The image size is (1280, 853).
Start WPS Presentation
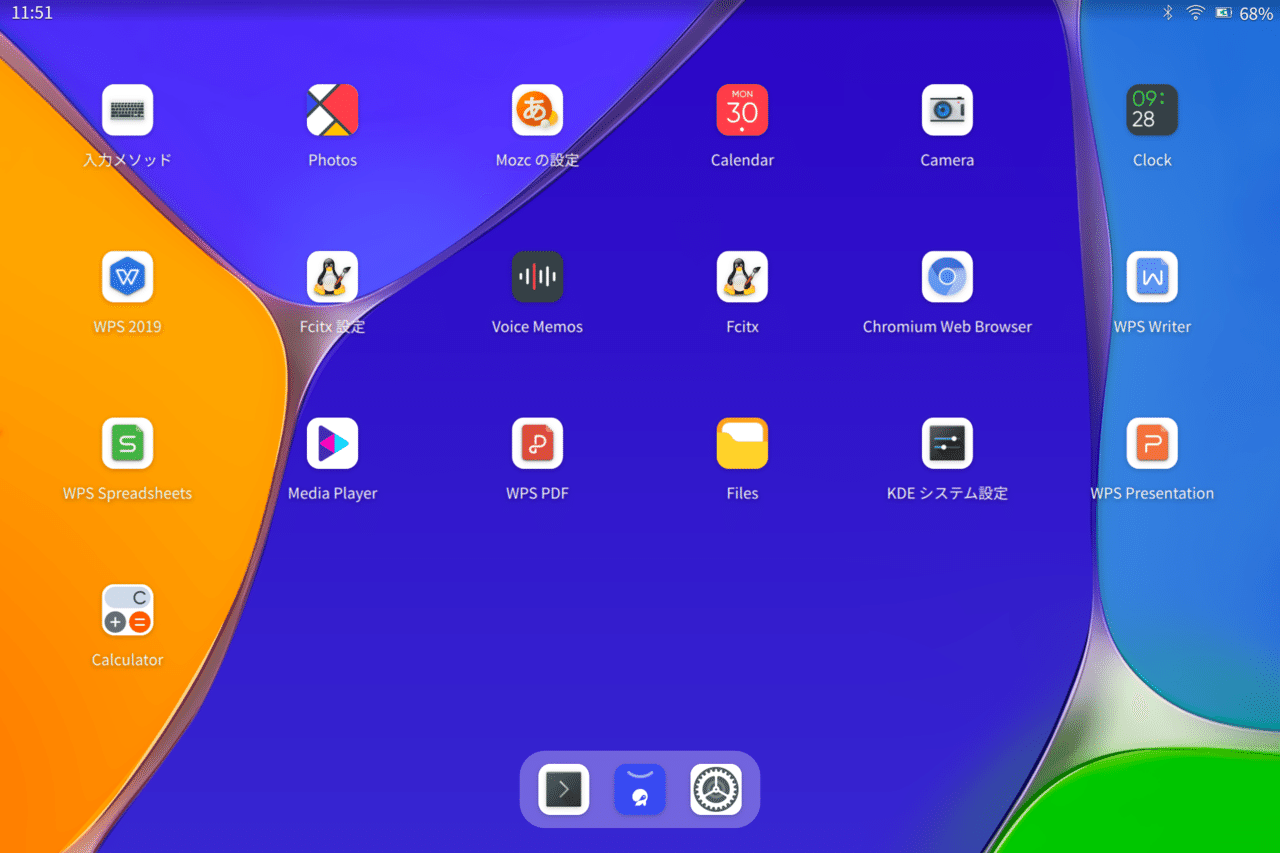tap(1152, 443)
